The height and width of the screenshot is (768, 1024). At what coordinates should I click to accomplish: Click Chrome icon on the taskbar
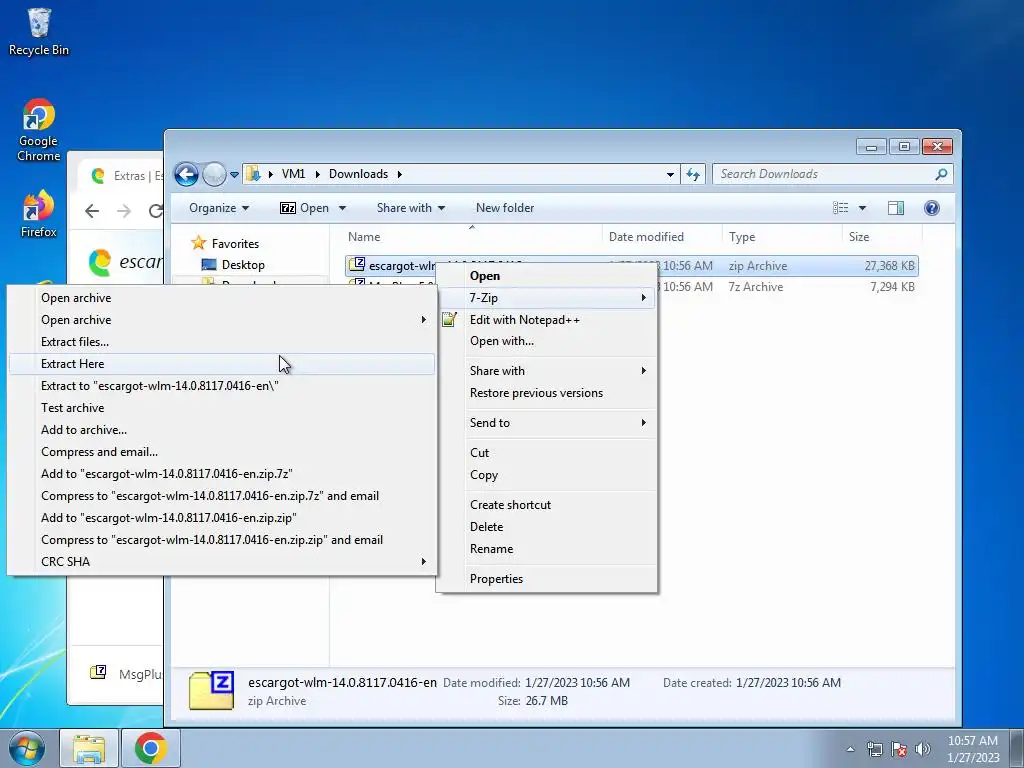[x=150, y=748]
